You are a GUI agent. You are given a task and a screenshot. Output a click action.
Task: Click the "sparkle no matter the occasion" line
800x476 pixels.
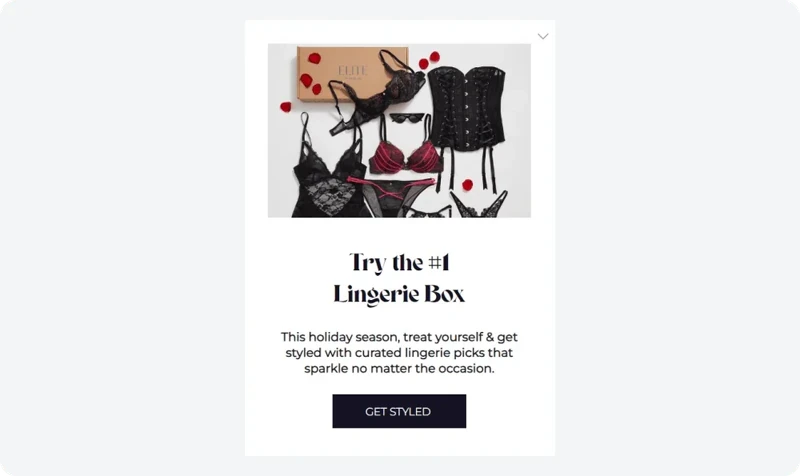pyautogui.click(x=399, y=368)
